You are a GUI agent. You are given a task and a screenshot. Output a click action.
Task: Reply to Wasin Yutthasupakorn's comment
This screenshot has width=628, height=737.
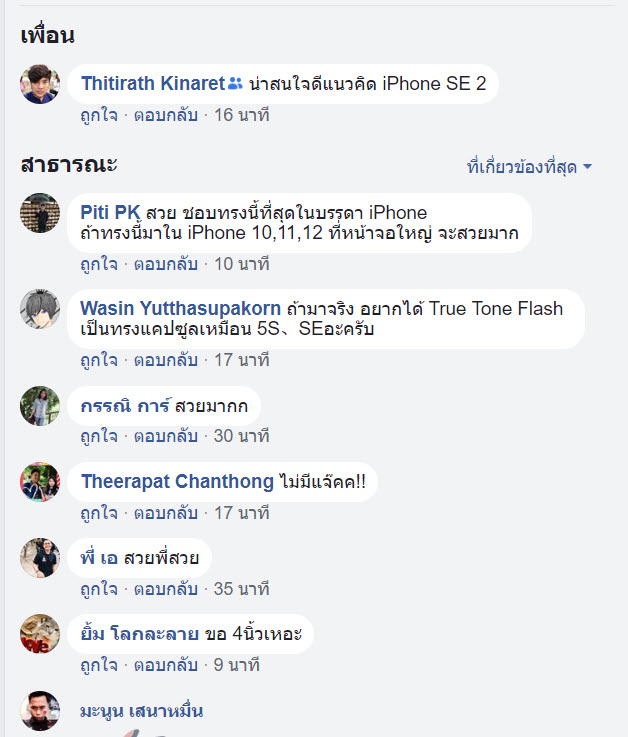166,360
